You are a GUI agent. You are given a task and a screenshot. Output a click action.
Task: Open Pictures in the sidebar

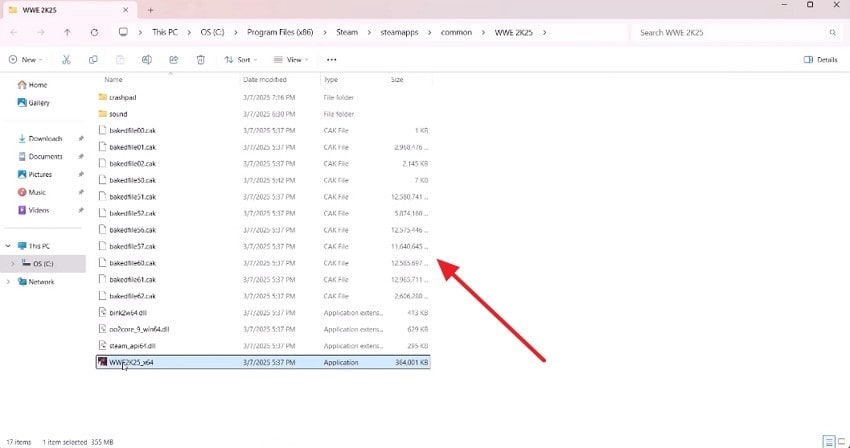[x=35, y=174]
